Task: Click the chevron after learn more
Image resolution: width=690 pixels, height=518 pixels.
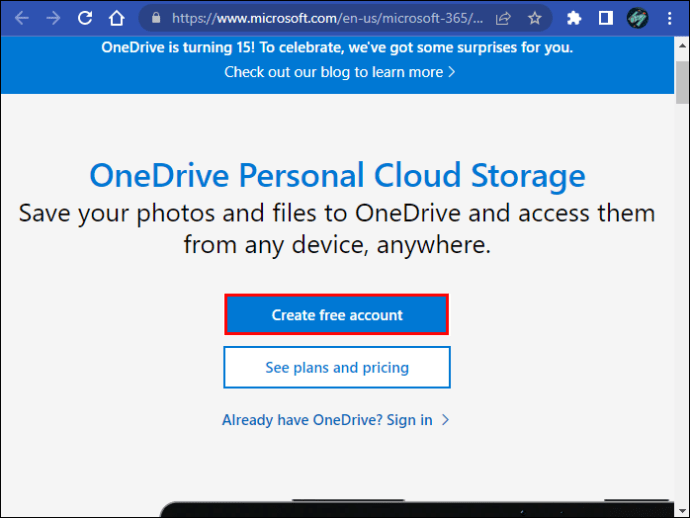Action: click(452, 72)
